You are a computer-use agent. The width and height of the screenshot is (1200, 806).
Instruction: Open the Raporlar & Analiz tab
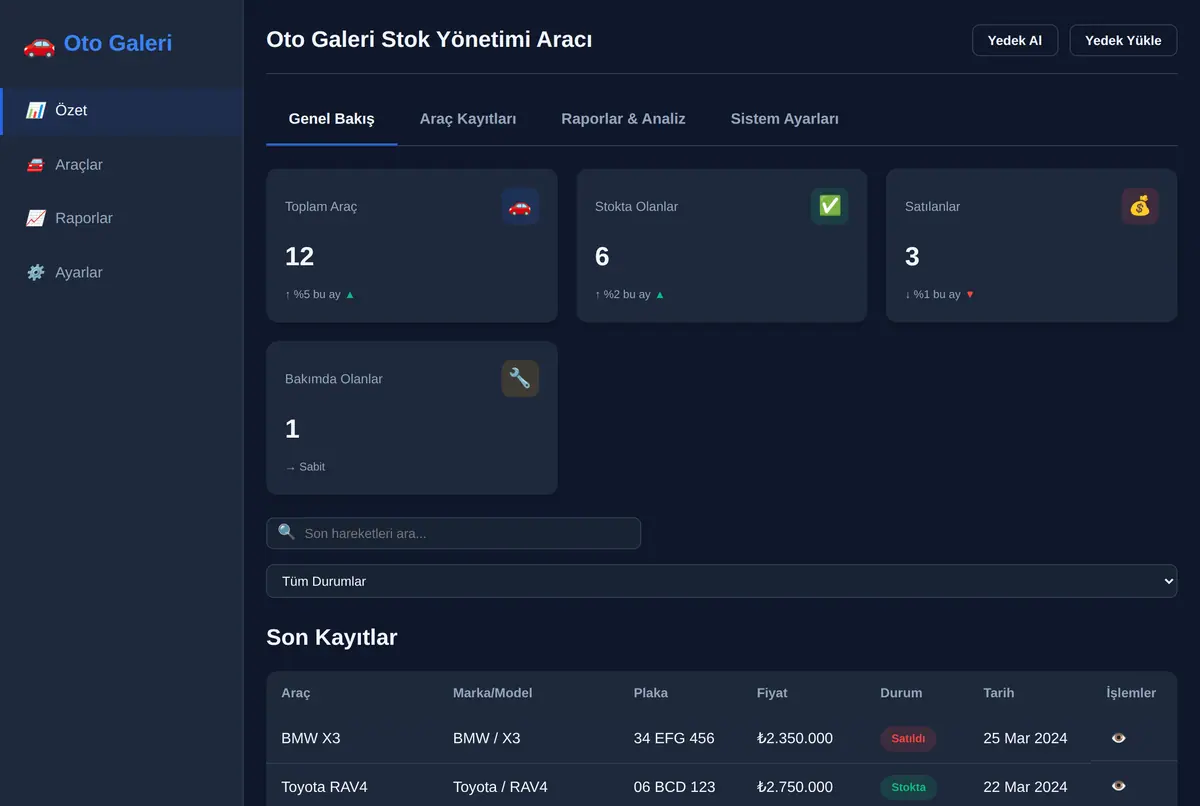coord(623,119)
